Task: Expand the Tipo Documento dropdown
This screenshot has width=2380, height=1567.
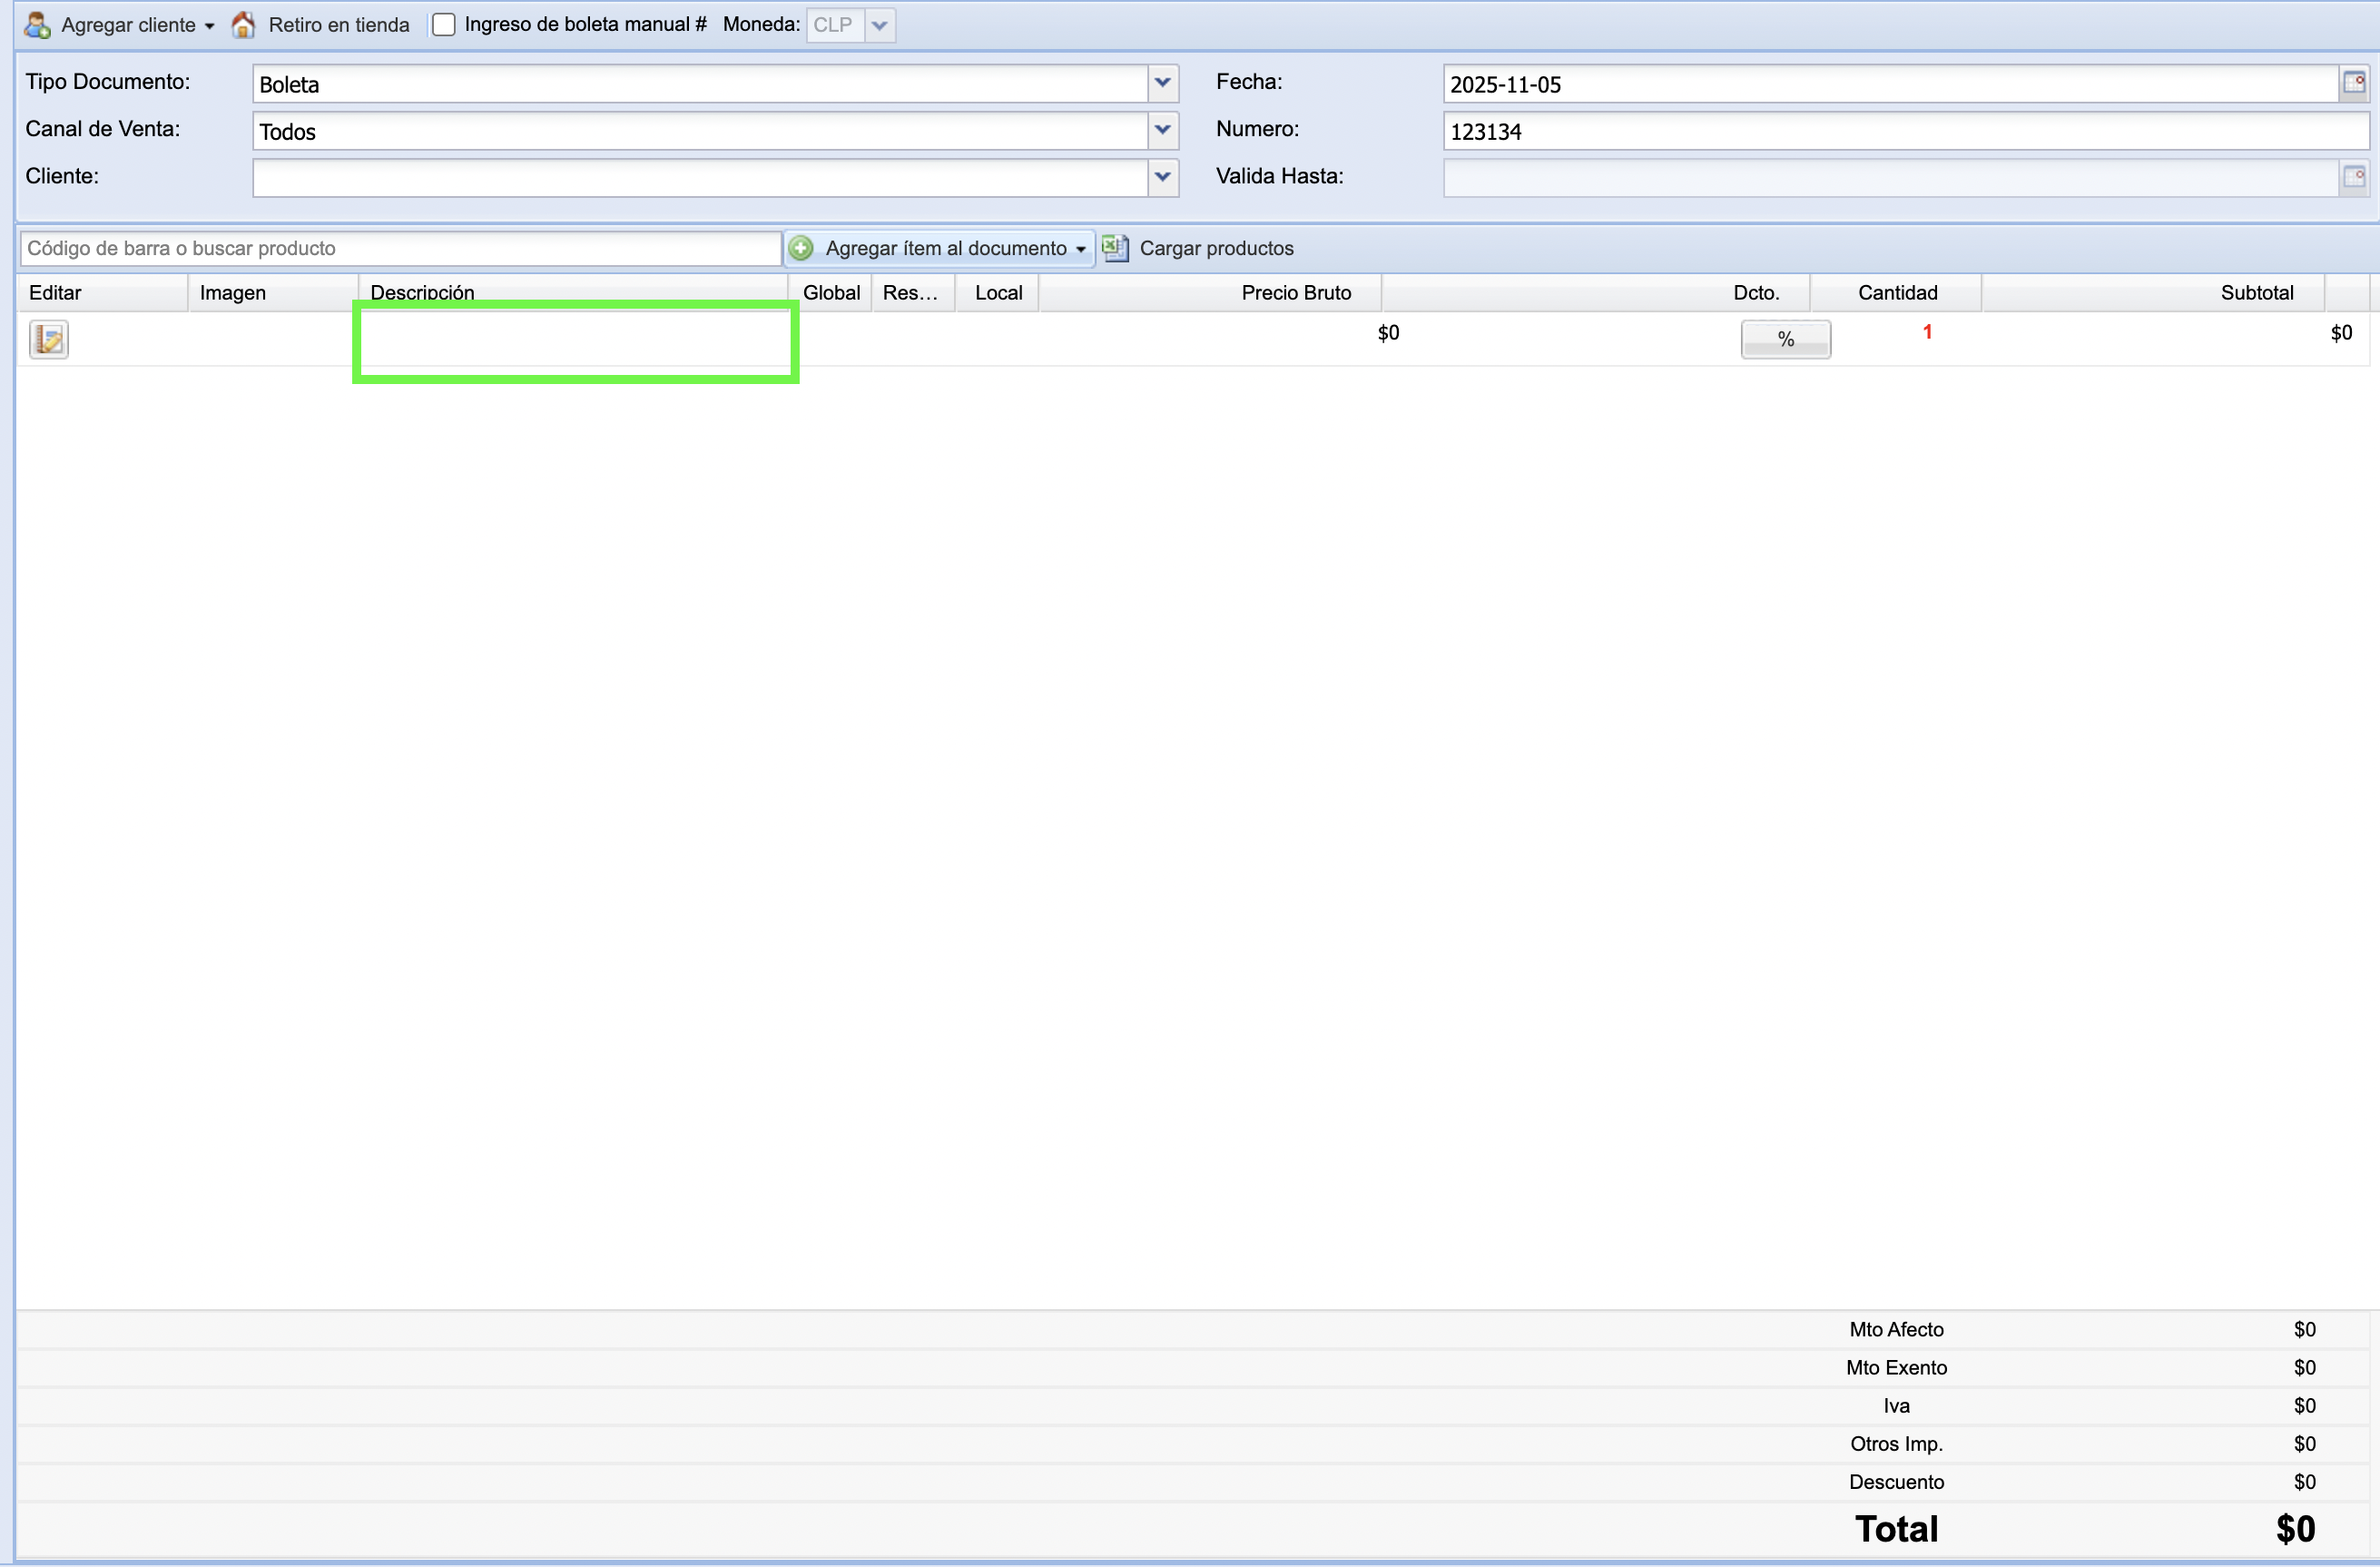Action: pyautogui.click(x=1162, y=83)
